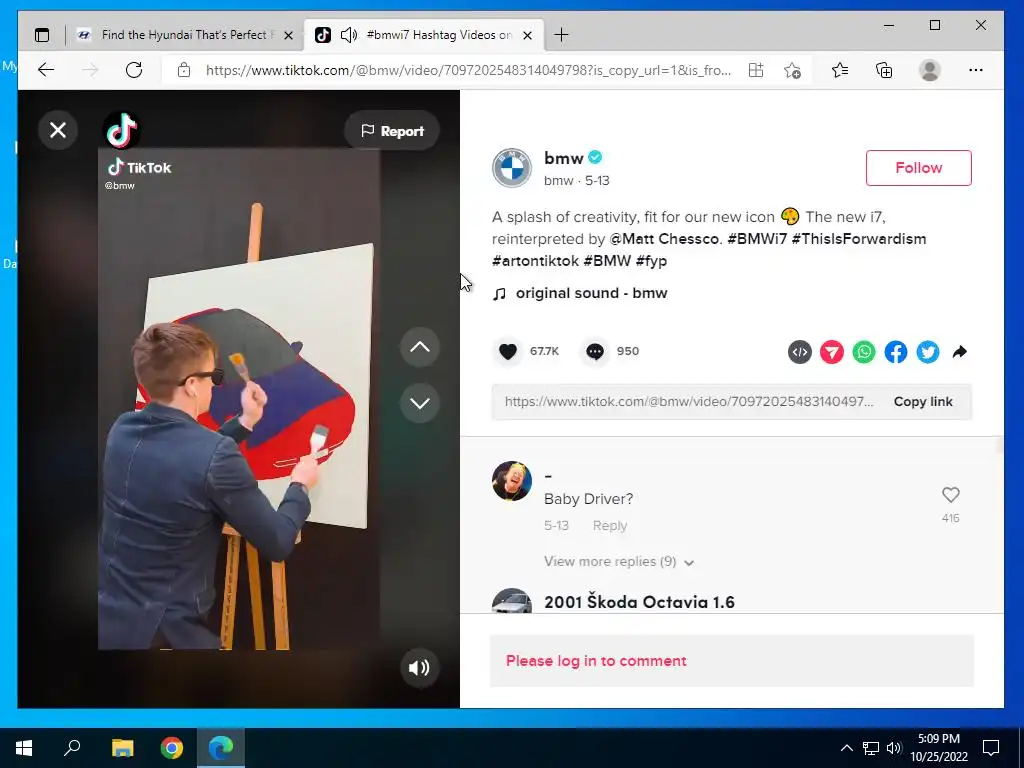This screenshot has width=1024, height=768.
Task: Go back to the previous page
Action: click(46, 70)
